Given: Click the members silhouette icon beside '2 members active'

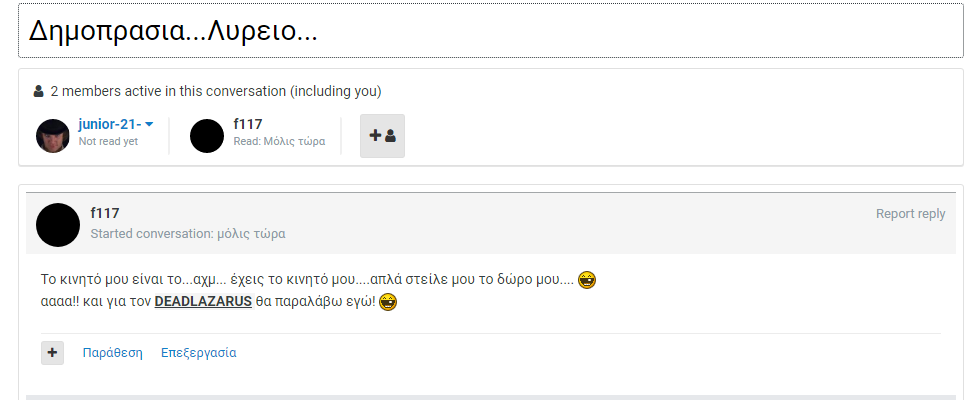Looking at the screenshot, I should coord(39,92).
